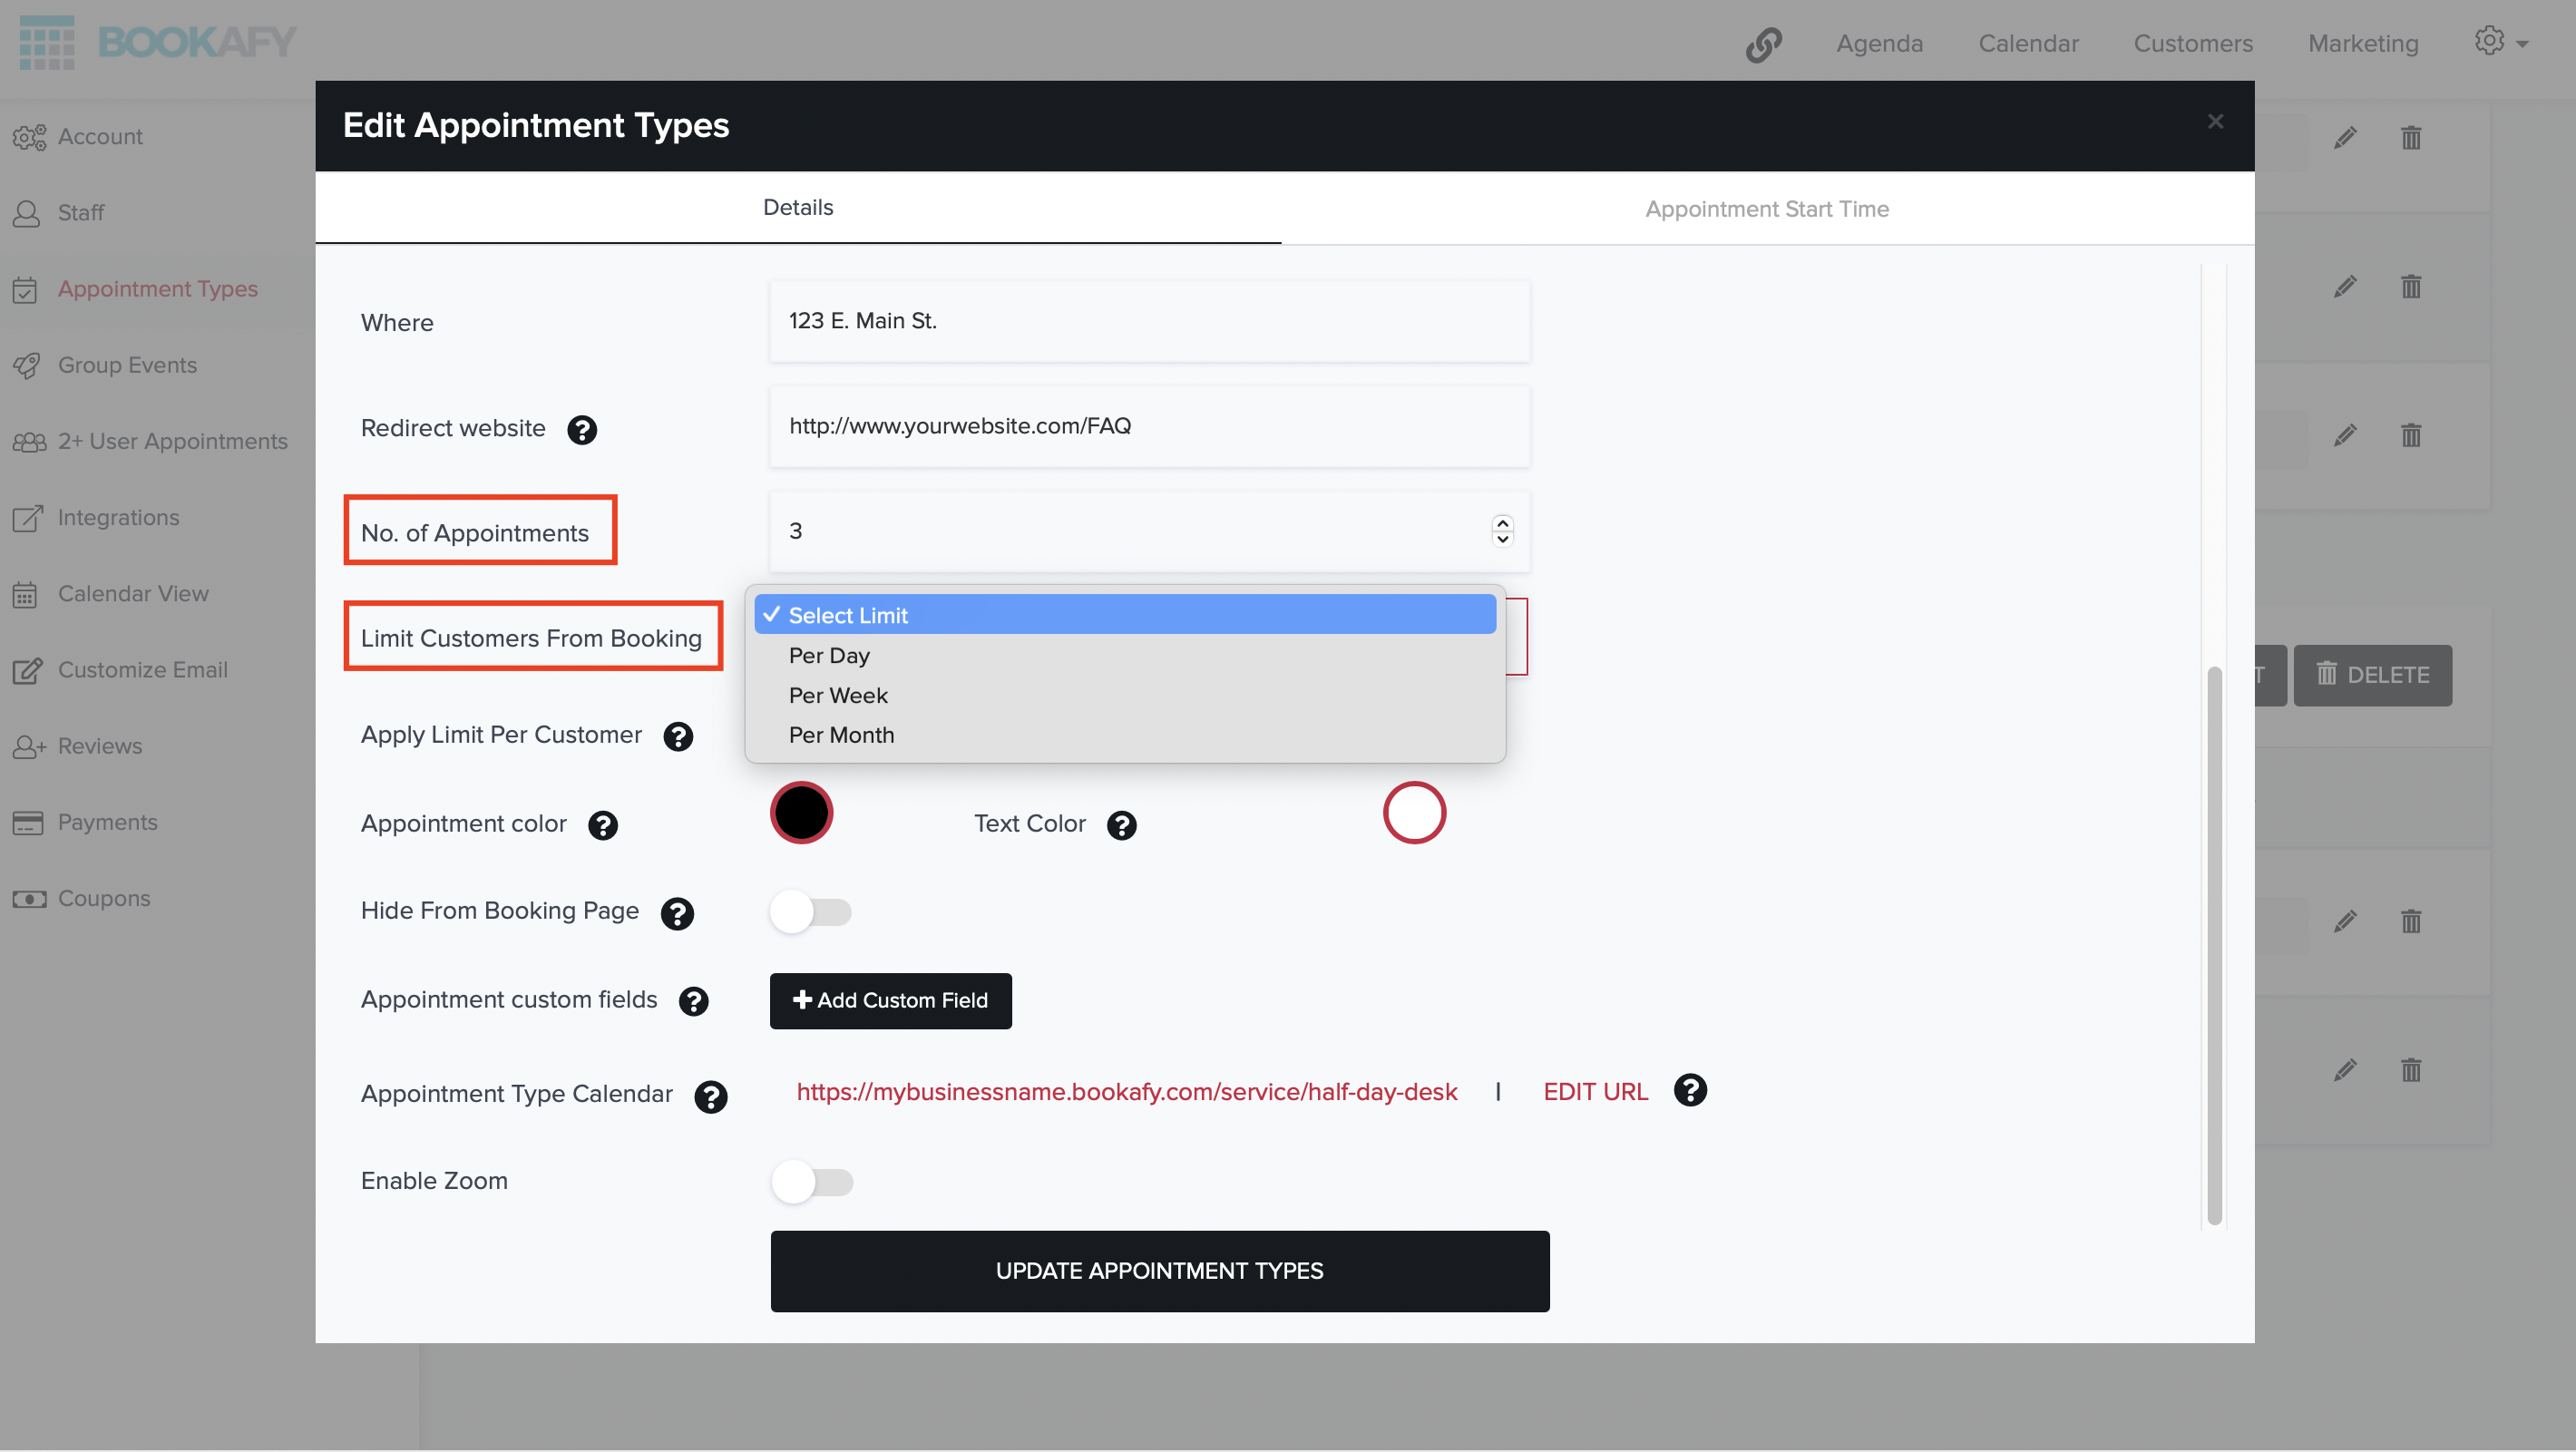Screen dimensions: 2576x1452
Task: Select Per Month from limit dropdown
Action: point(842,734)
